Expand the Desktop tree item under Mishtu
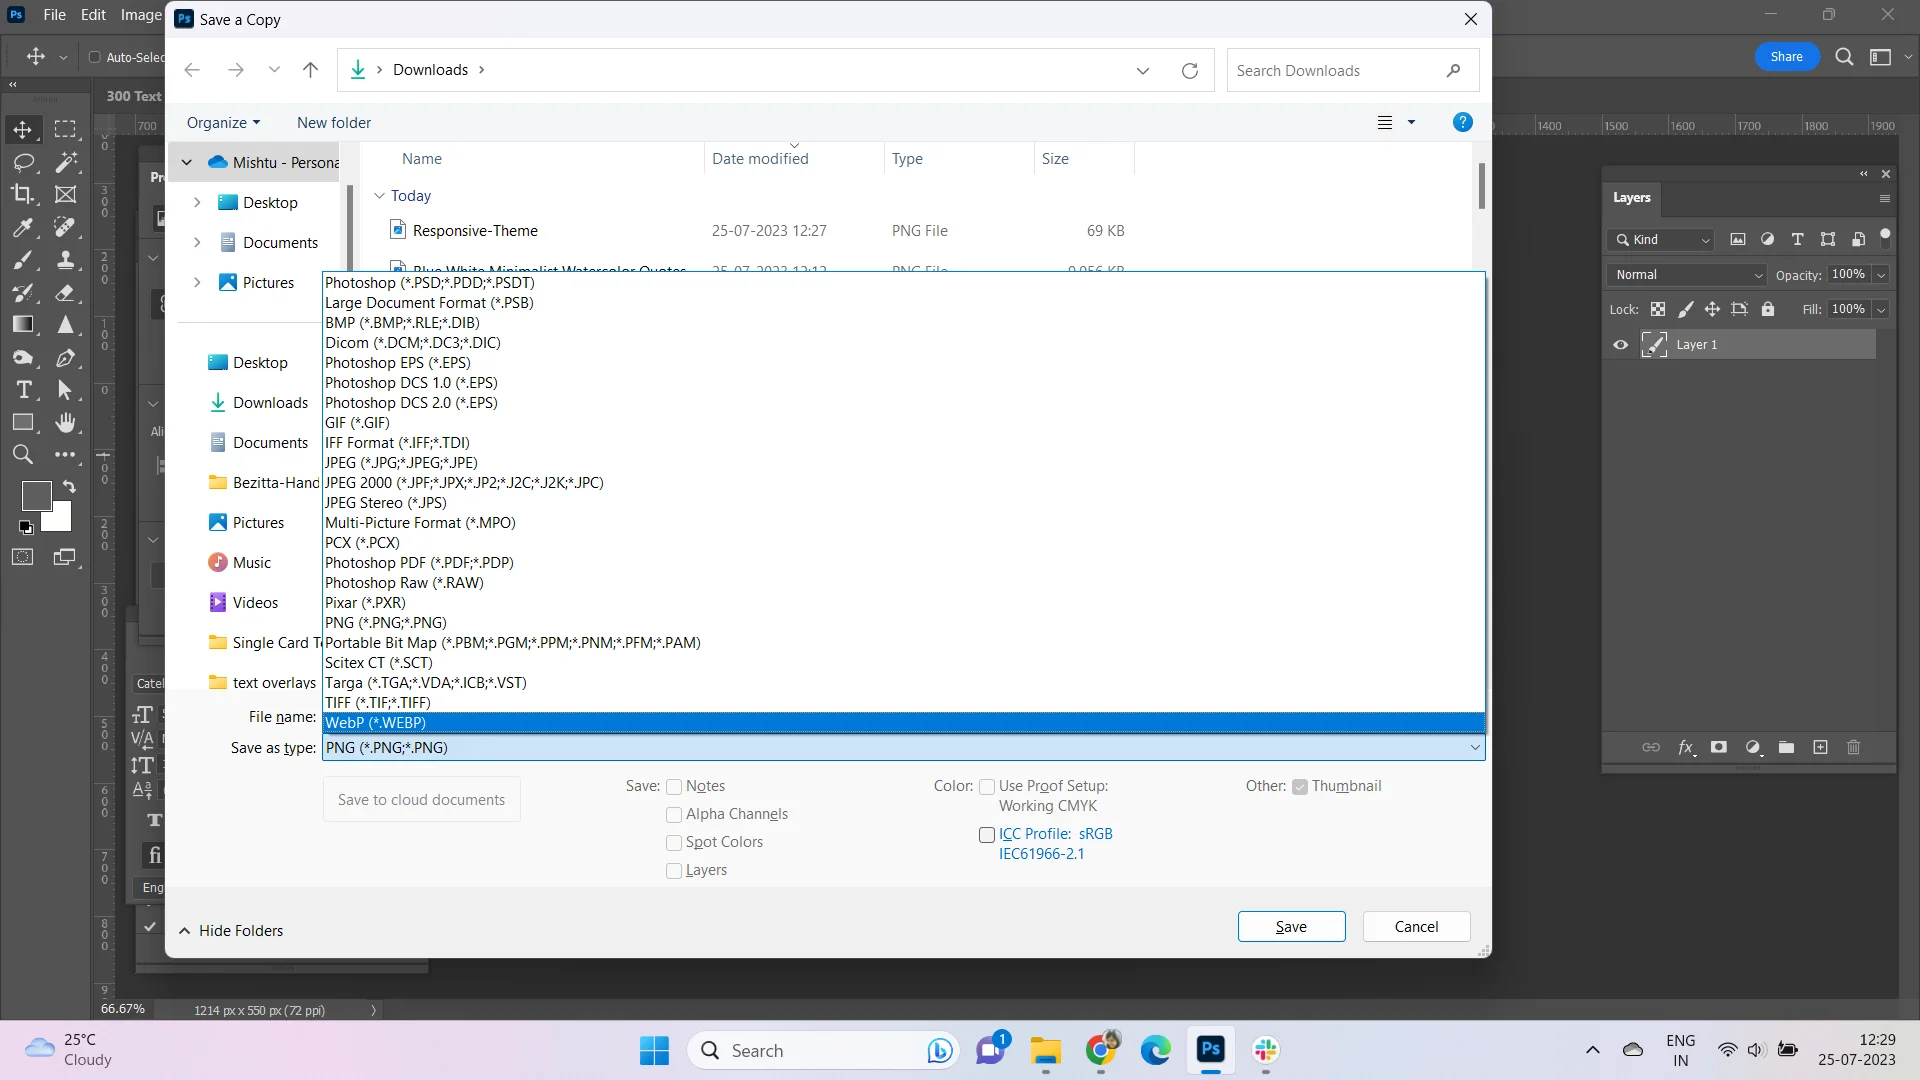Image resolution: width=1920 pixels, height=1080 pixels. click(x=197, y=202)
